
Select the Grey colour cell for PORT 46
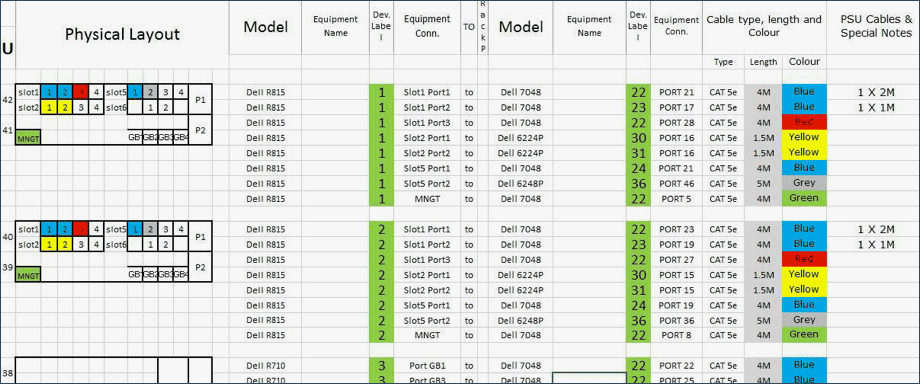[804, 183]
